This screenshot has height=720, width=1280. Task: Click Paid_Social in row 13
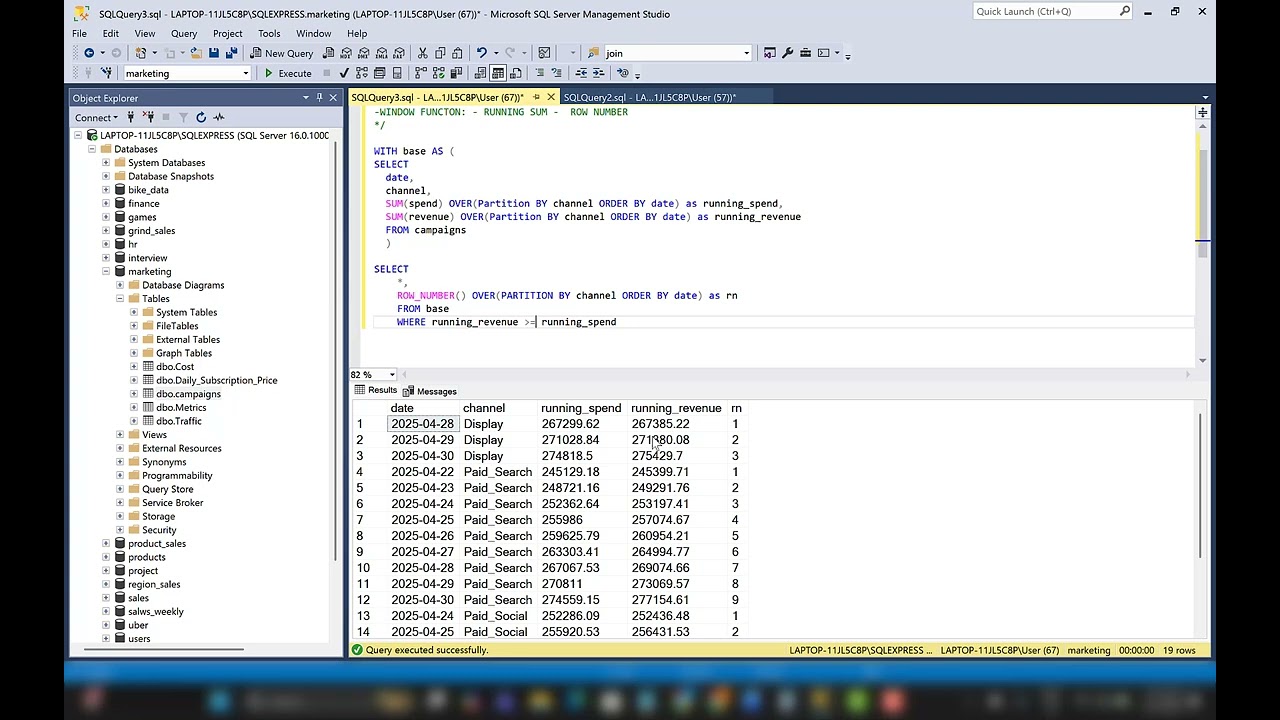coord(495,616)
